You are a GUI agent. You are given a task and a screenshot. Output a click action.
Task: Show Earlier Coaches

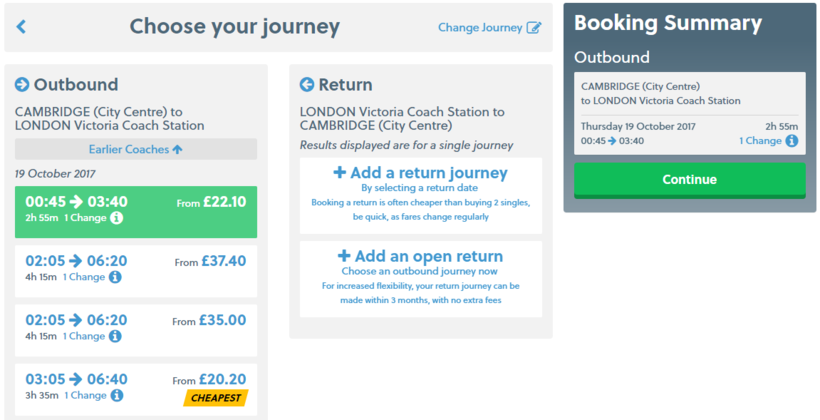click(x=136, y=149)
